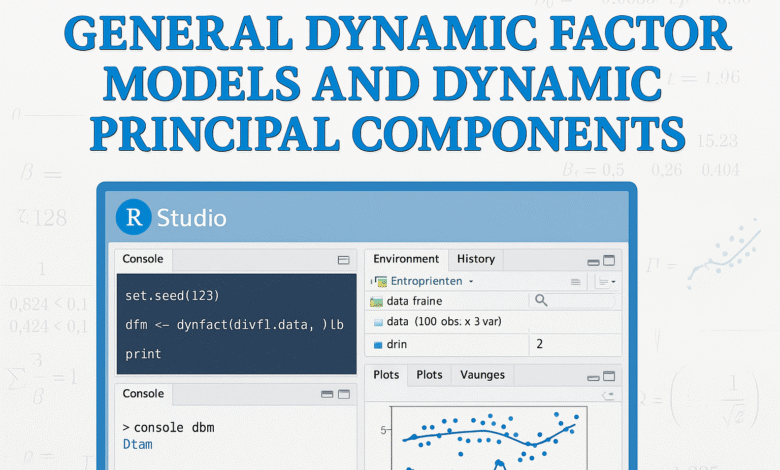Open the second Plots tab
The height and width of the screenshot is (470, 780).
coord(429,375)
